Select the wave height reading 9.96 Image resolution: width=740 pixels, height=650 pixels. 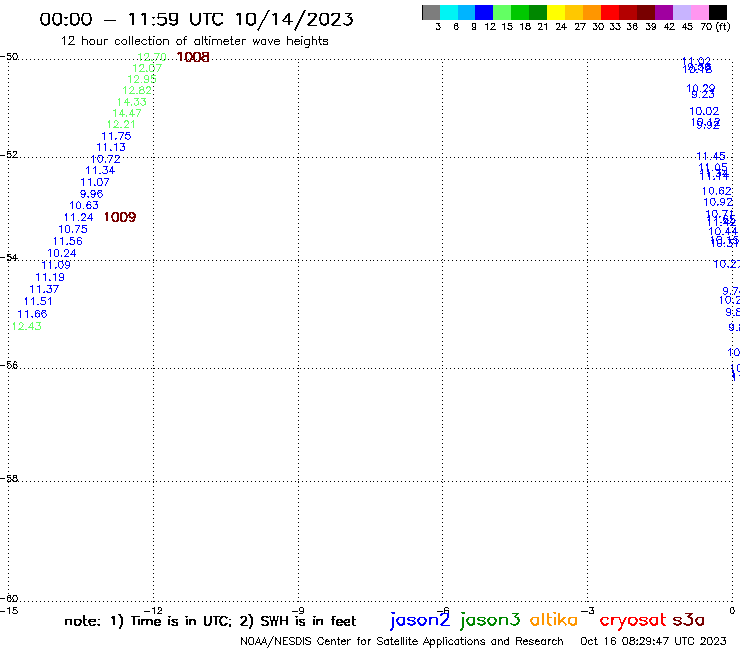tap(92, 194)
